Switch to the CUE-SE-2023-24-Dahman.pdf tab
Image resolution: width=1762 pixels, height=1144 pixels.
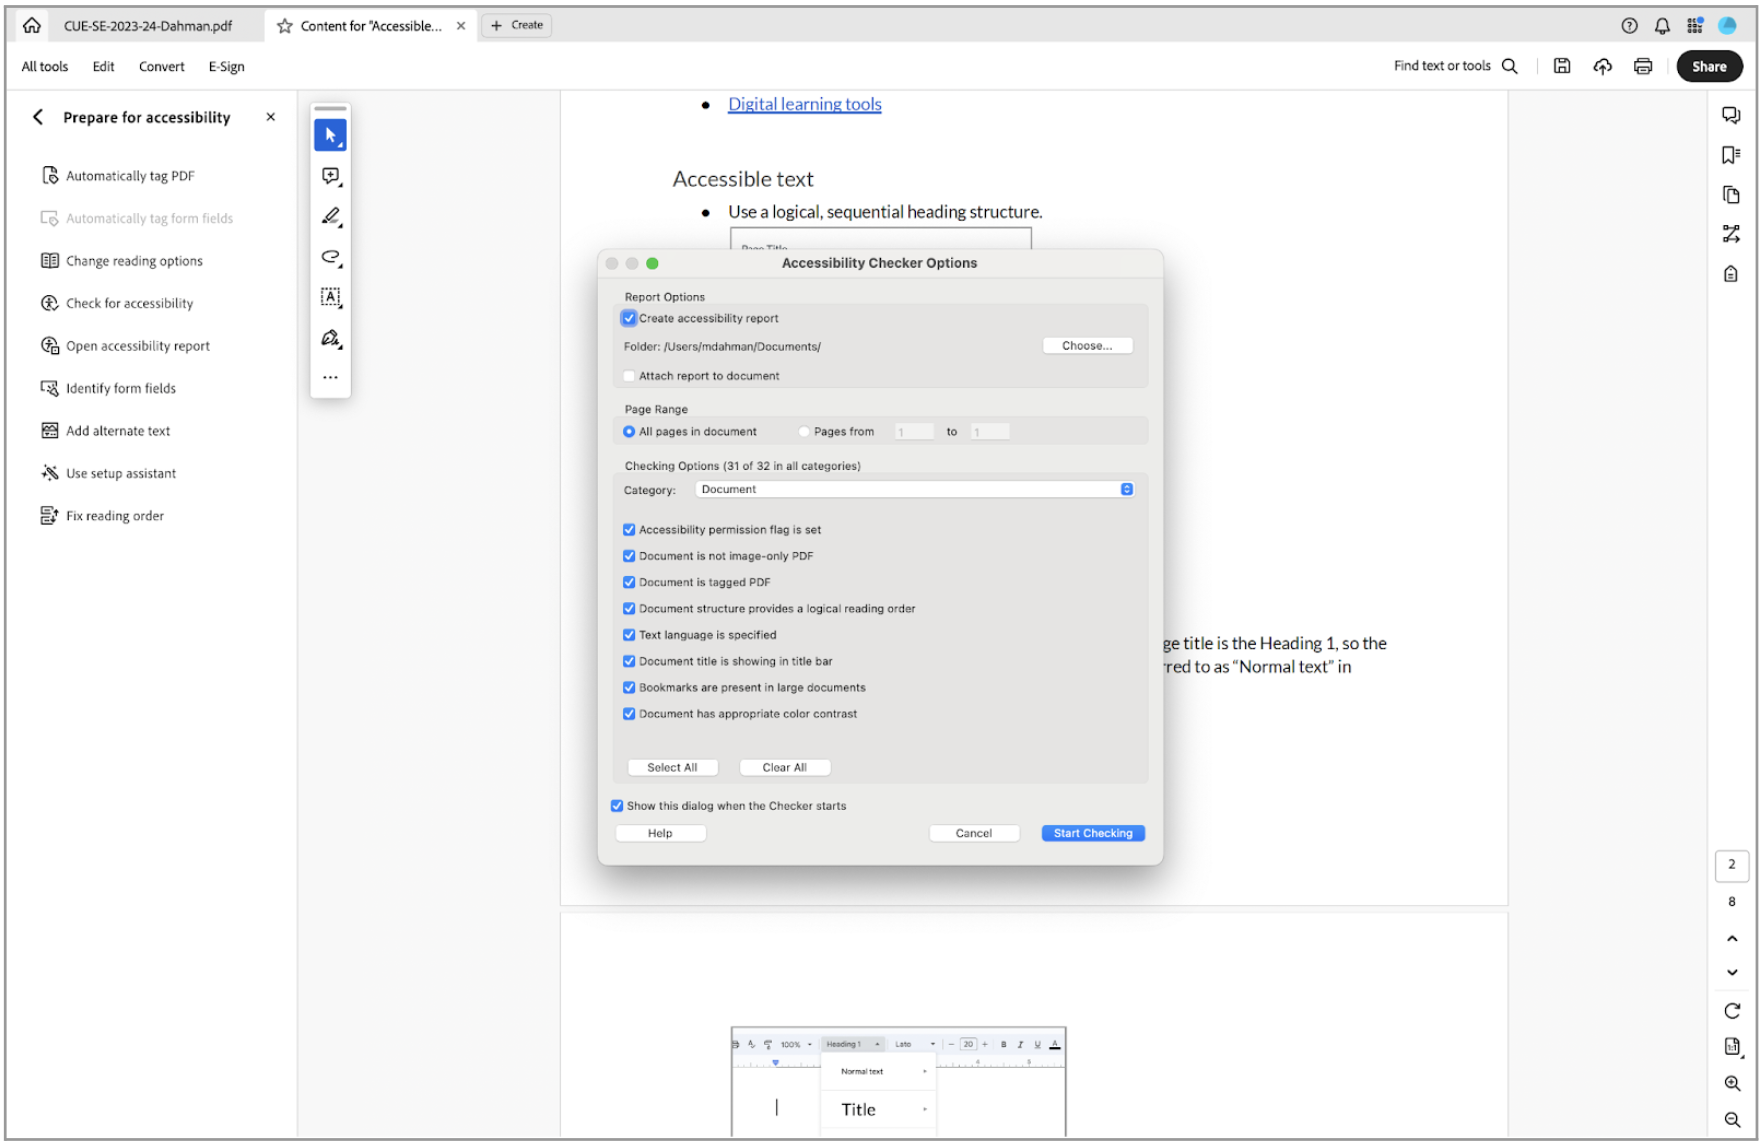[146, 25]
